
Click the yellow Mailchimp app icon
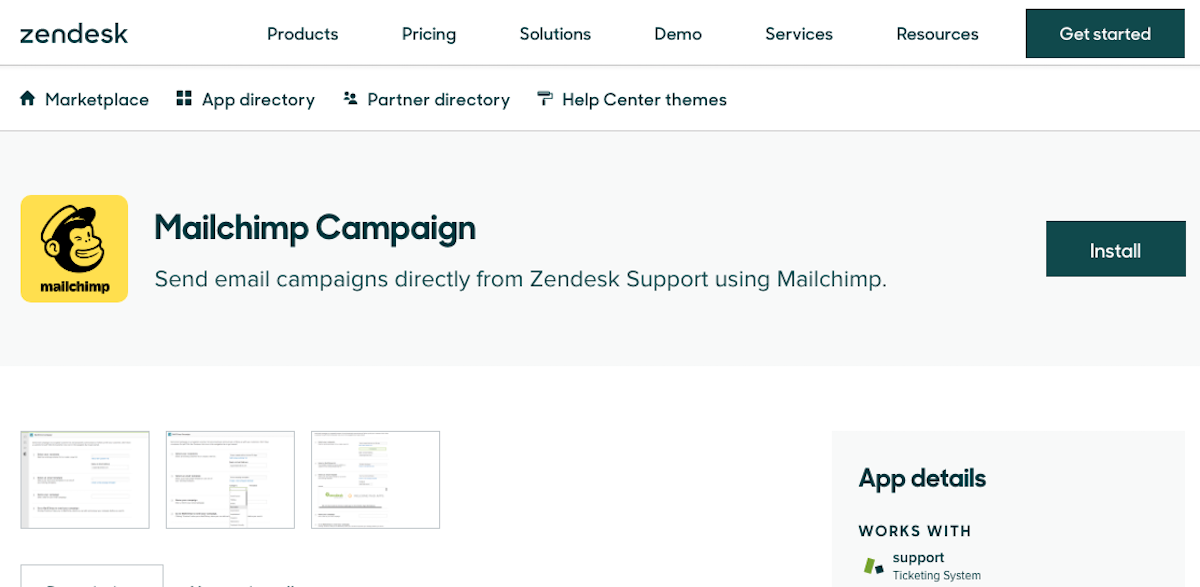pyautogui.click(x=74, y=248)
